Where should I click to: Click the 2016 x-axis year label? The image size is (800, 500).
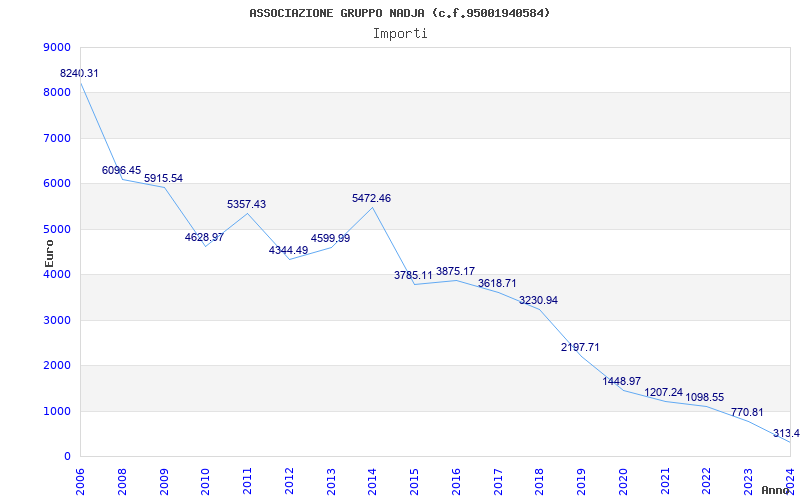(456, 482)
